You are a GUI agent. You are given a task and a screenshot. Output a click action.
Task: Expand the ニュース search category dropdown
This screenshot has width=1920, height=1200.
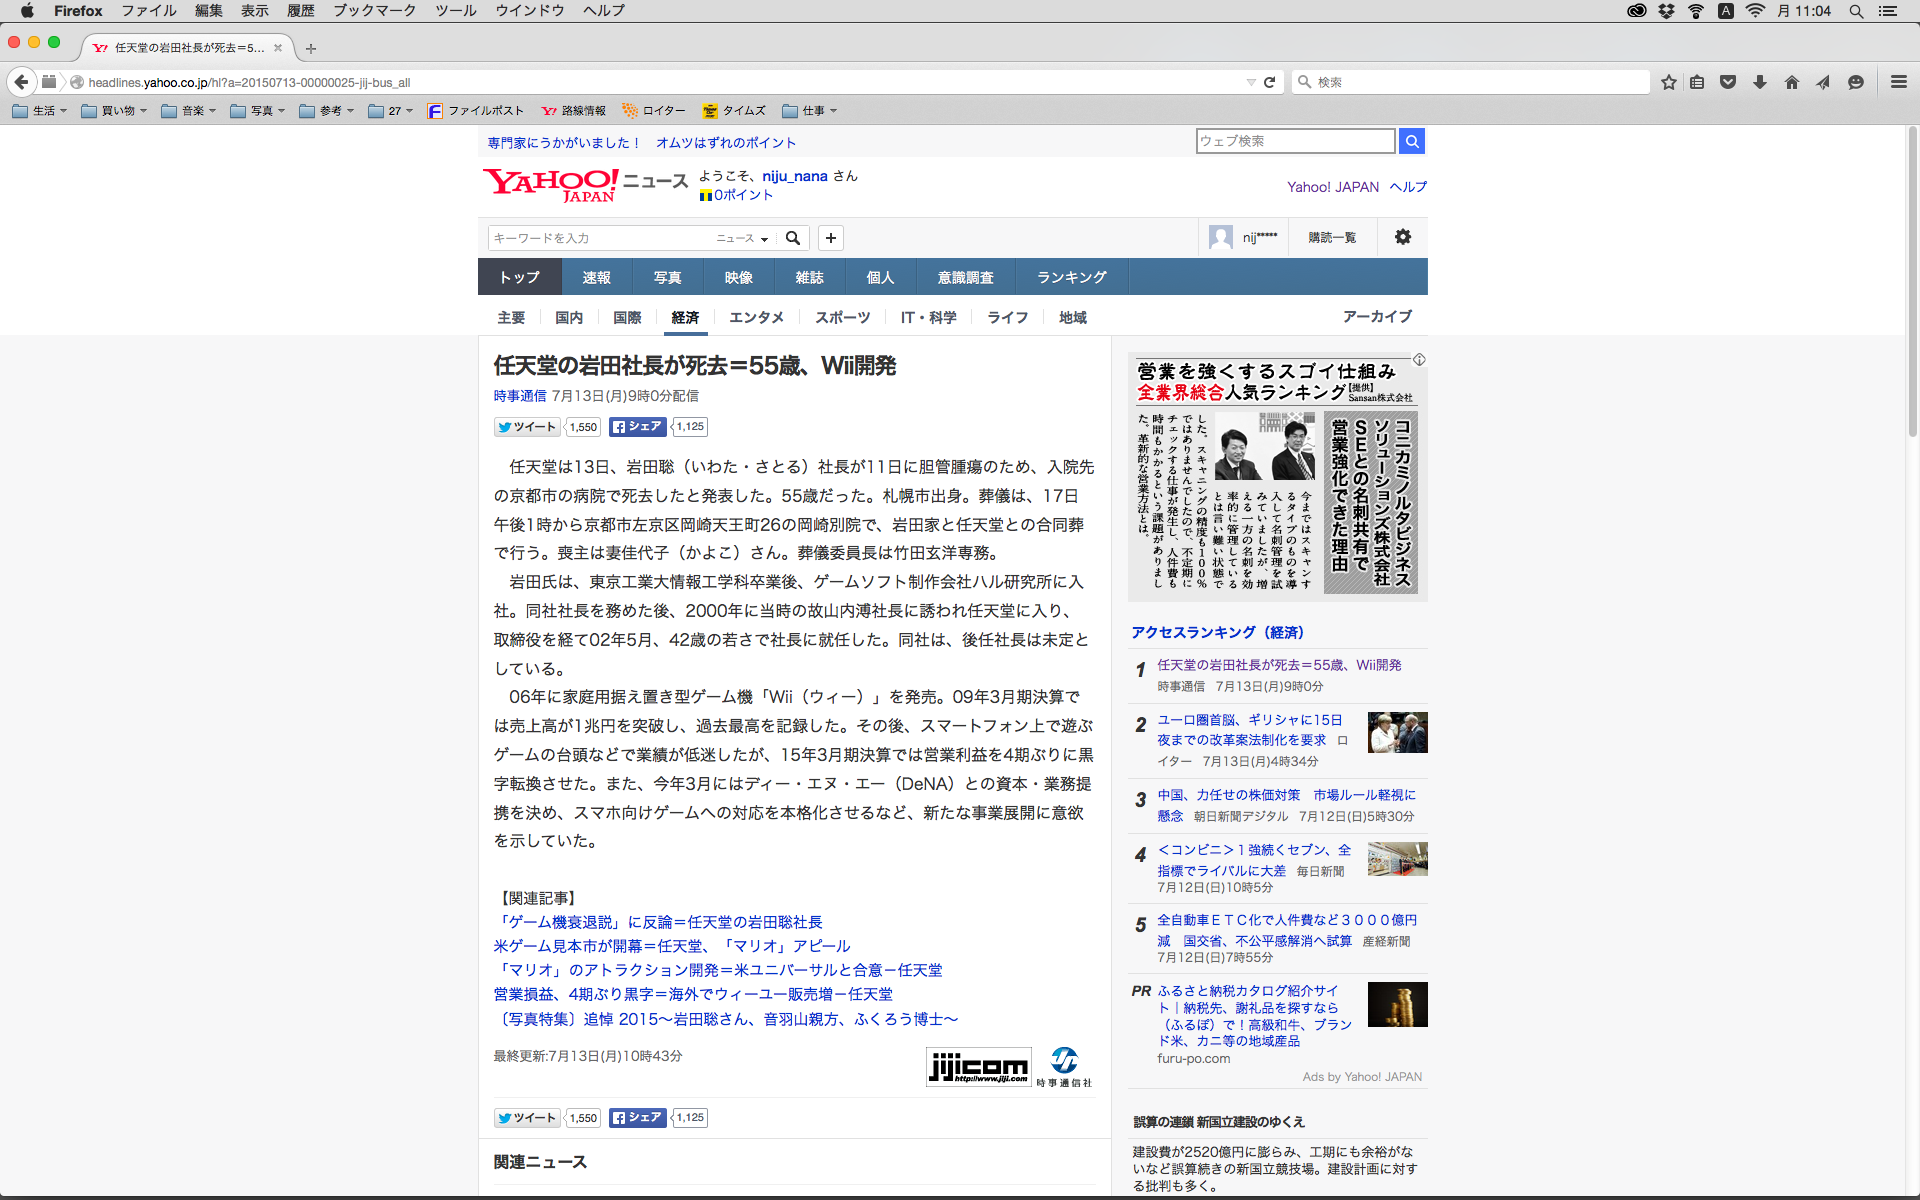pos(742,238)
